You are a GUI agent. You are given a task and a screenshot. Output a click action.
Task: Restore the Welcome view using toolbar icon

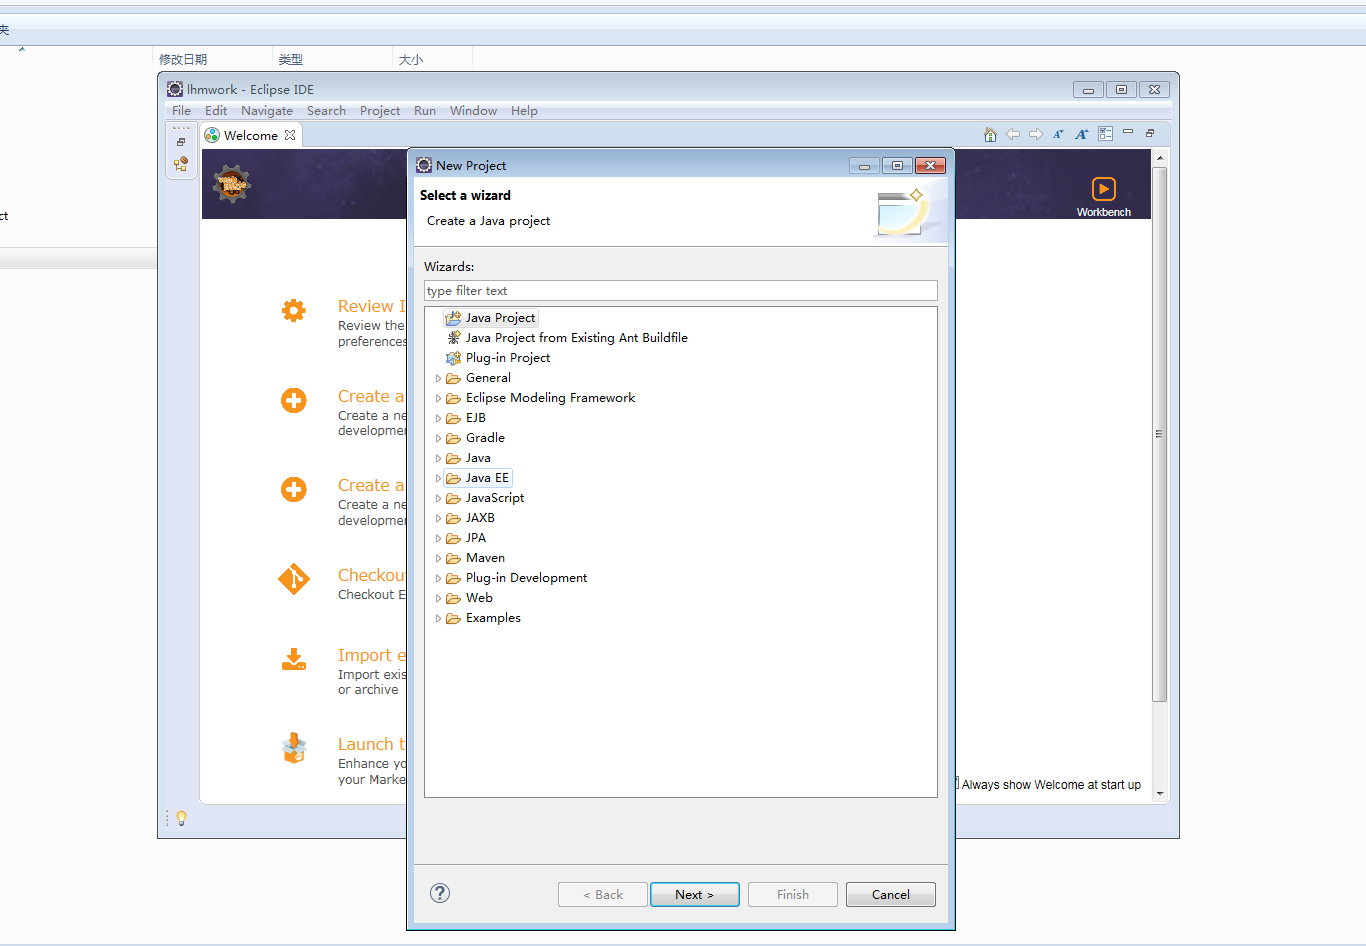[1150, 133]
